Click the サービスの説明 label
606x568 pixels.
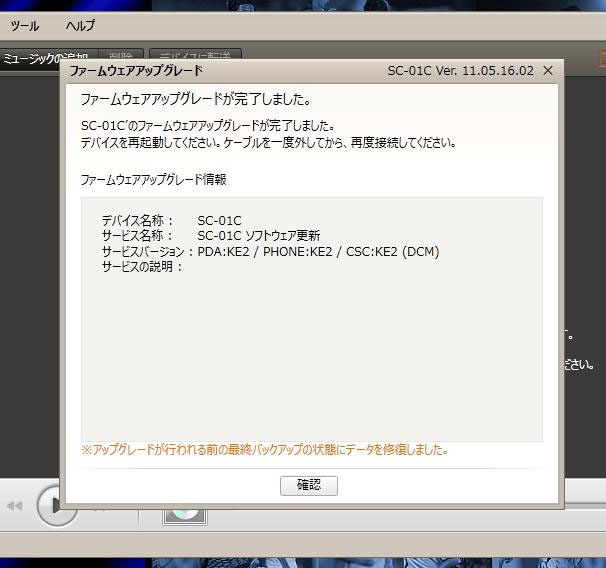142,267
